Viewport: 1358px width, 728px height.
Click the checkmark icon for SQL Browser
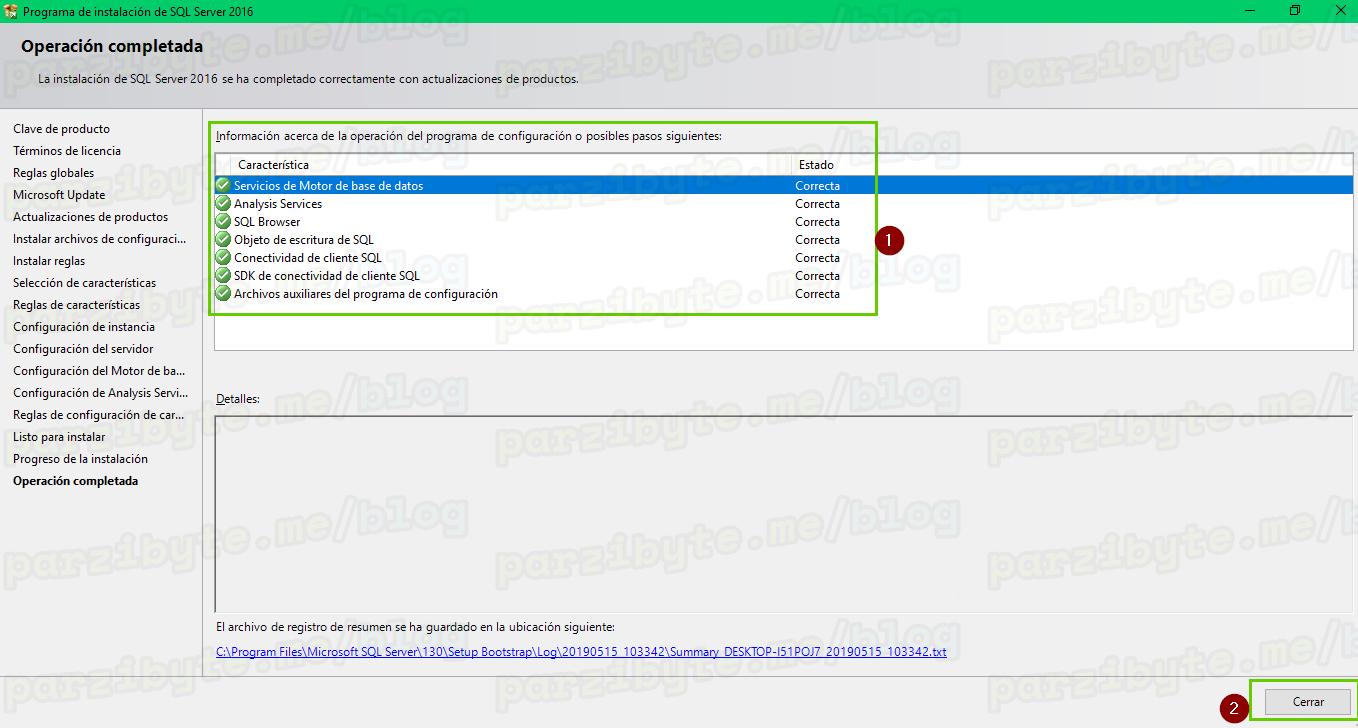point(222,221)
